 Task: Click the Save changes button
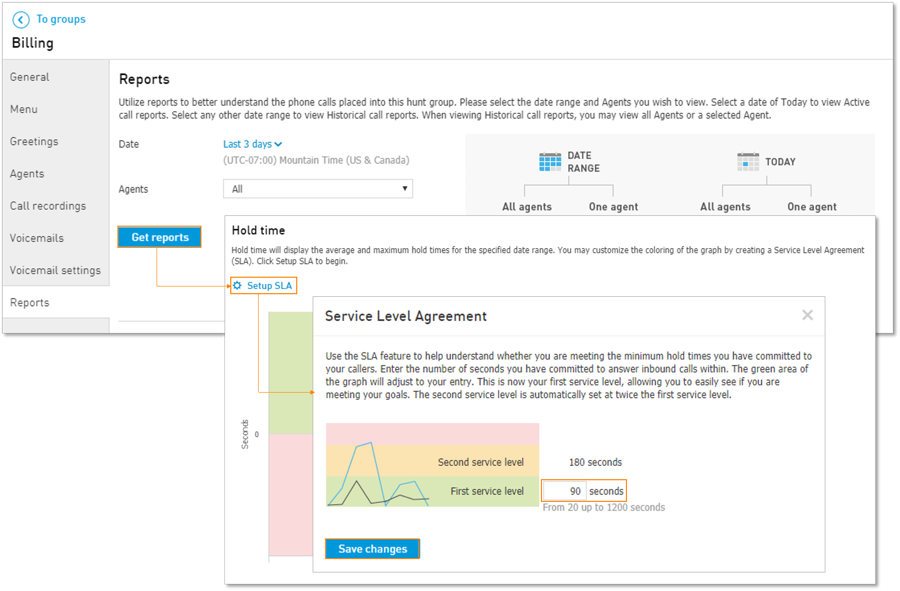pyautogui.click(x=373, y=549)
